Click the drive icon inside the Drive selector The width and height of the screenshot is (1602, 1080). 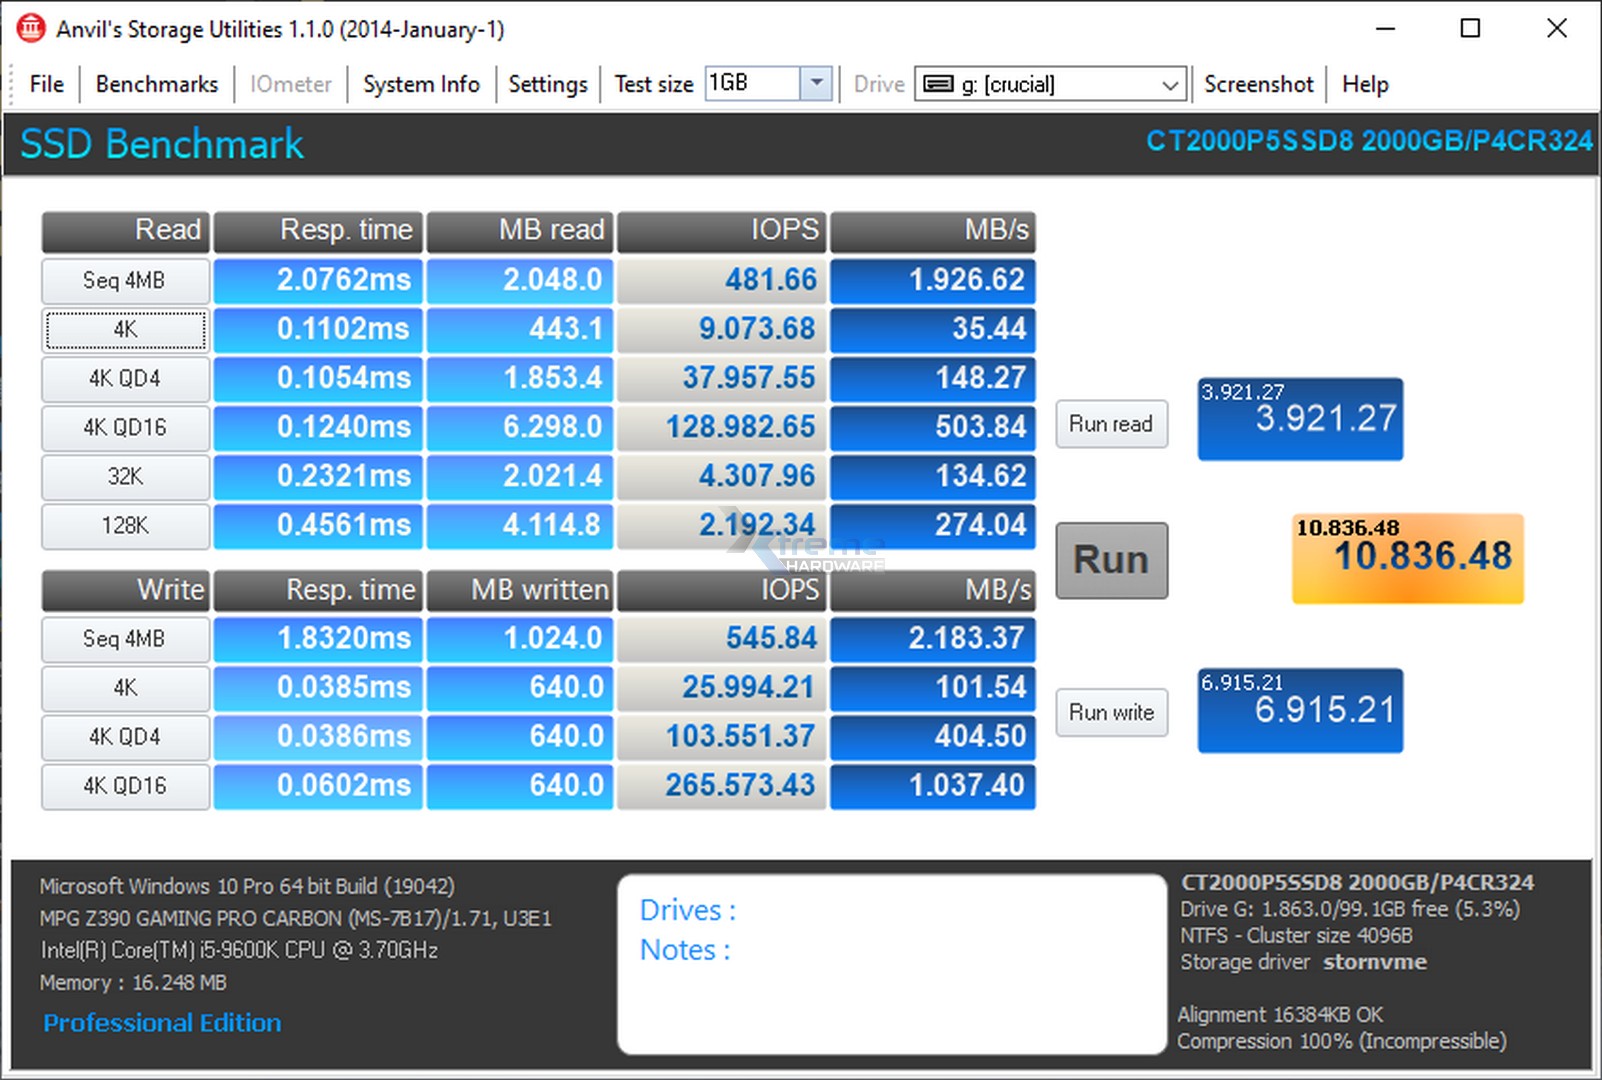pos(938,84)
